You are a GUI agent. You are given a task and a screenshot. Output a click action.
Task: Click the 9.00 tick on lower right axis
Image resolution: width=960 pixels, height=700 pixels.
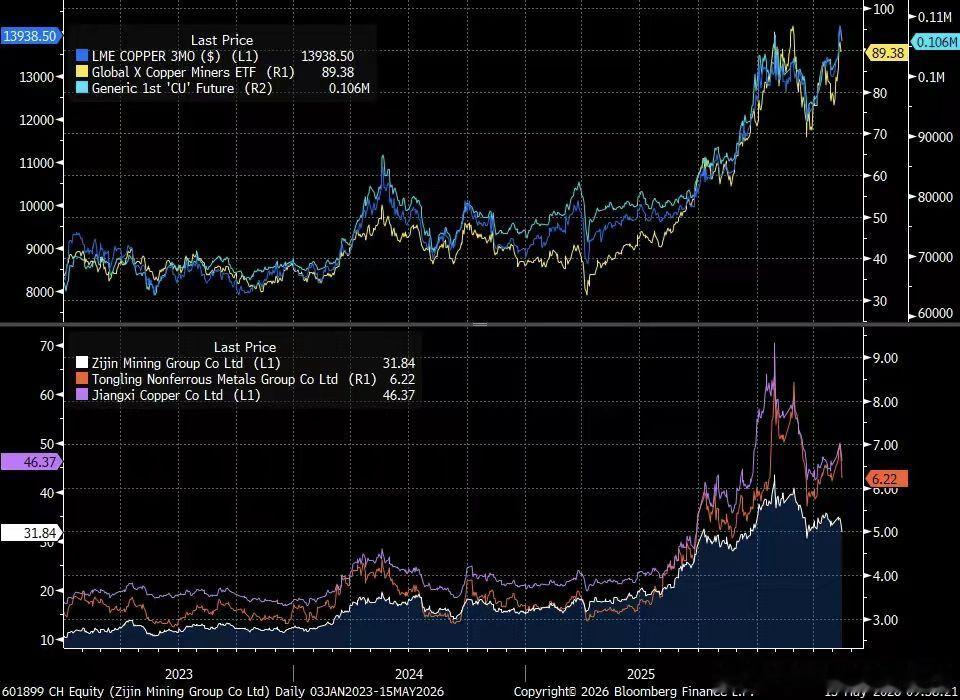(885, 358)
